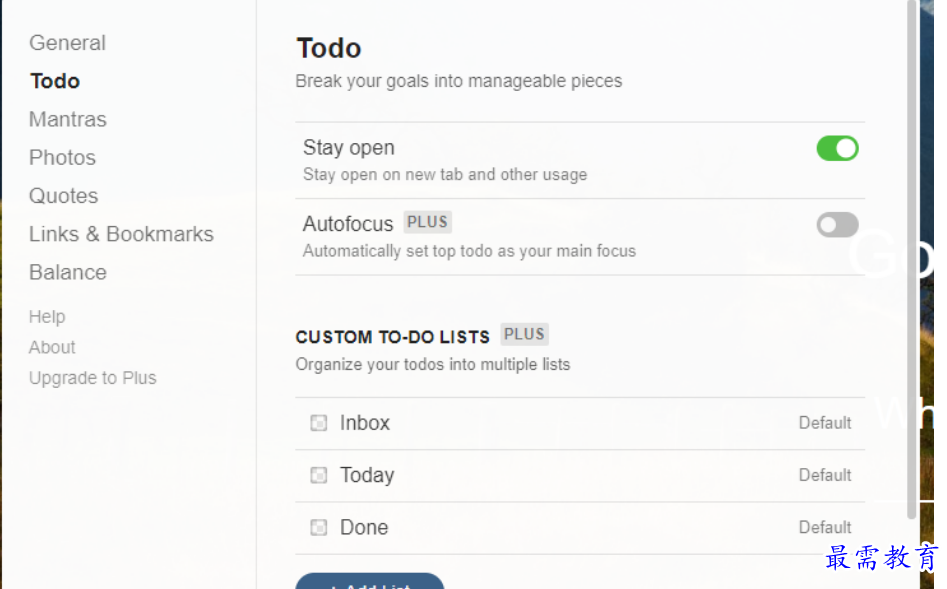947x589 pixels.
Task: Click the Help link
Action: tap(47, 317)
